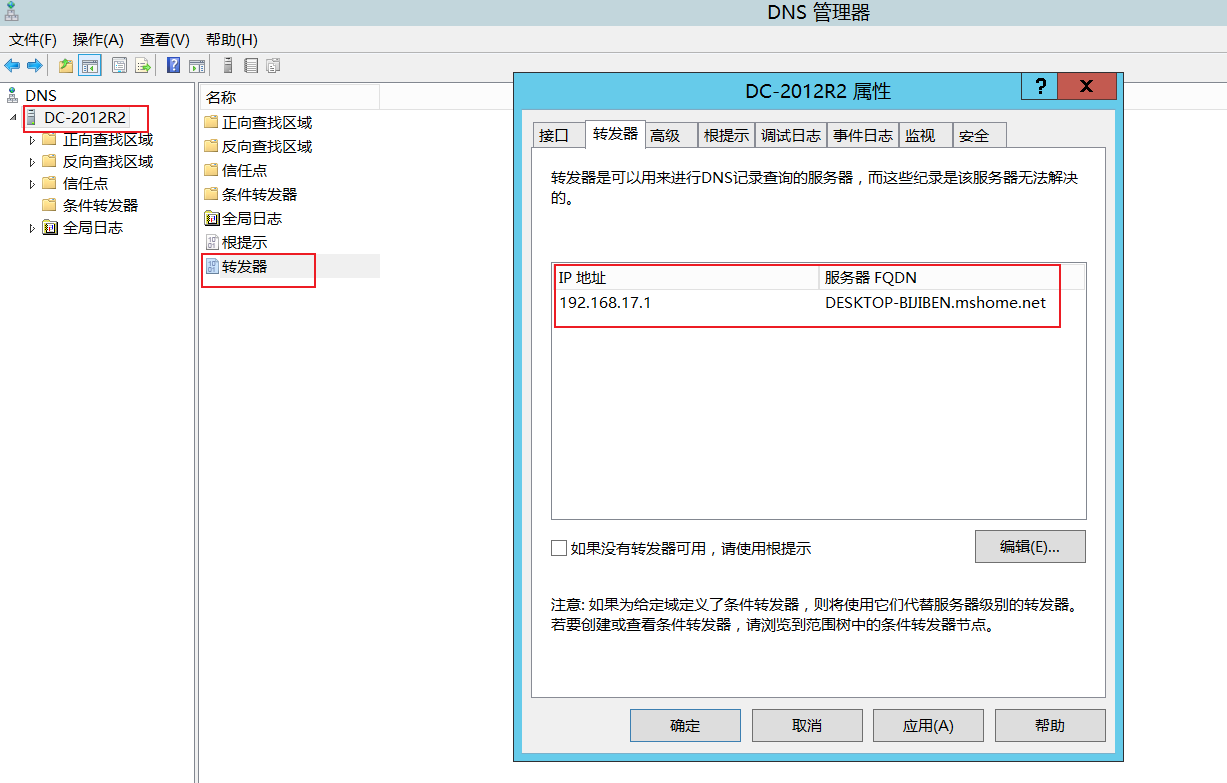1227x783 pixels.
Task: Expand the 正向查找区域 tree node
Action: [32, 140]
